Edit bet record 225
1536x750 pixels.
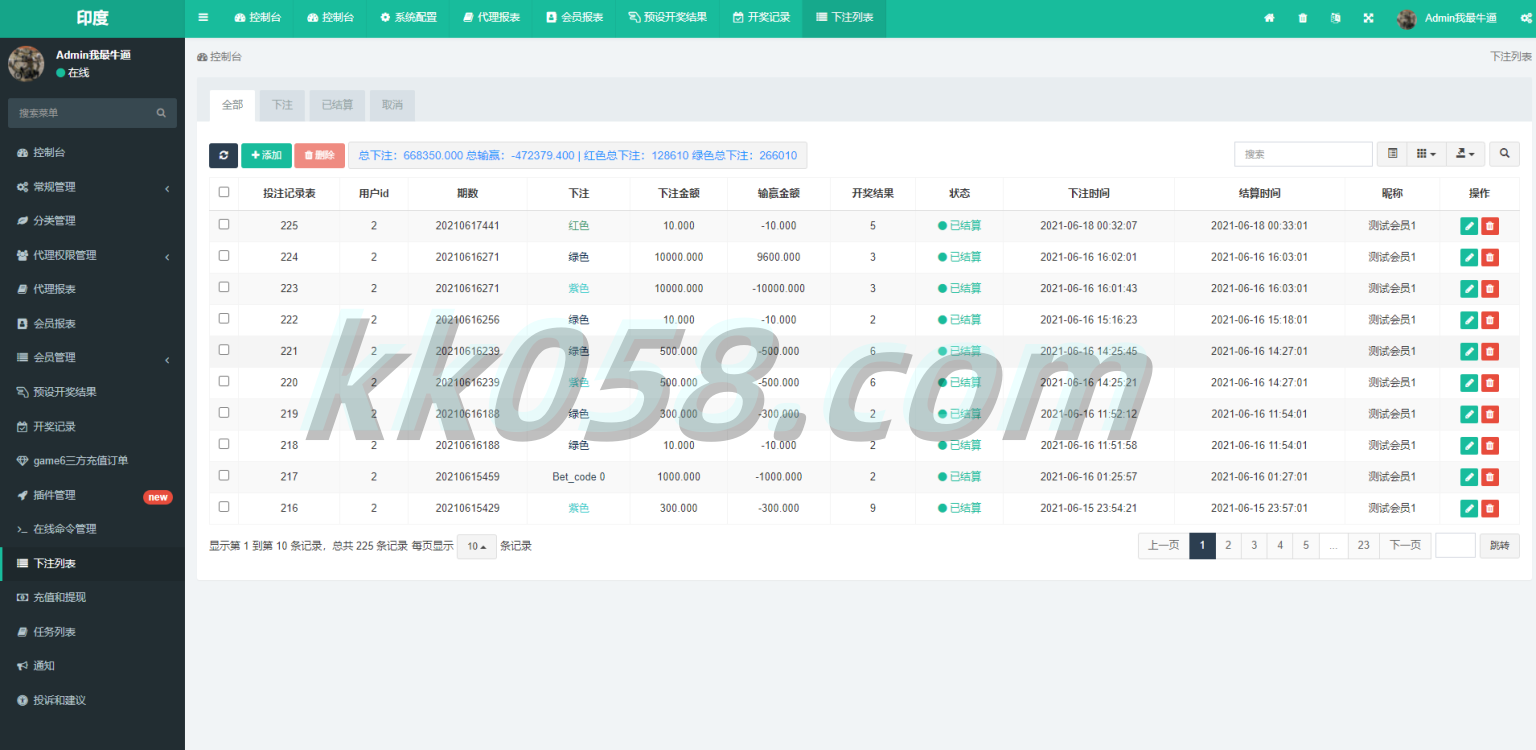point(1469,226)
